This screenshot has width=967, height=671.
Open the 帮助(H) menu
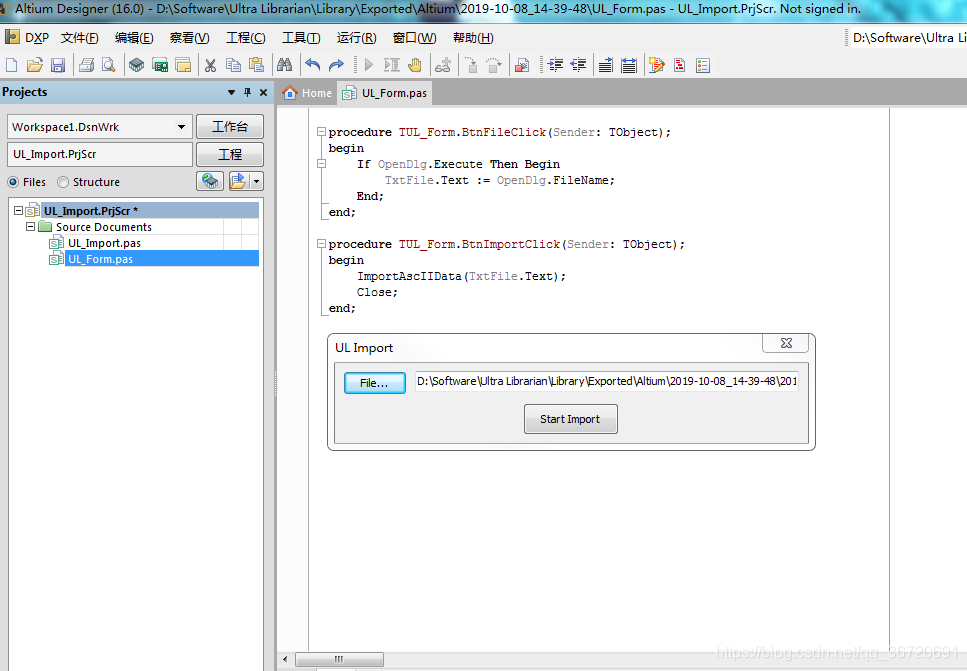point(473,38)
